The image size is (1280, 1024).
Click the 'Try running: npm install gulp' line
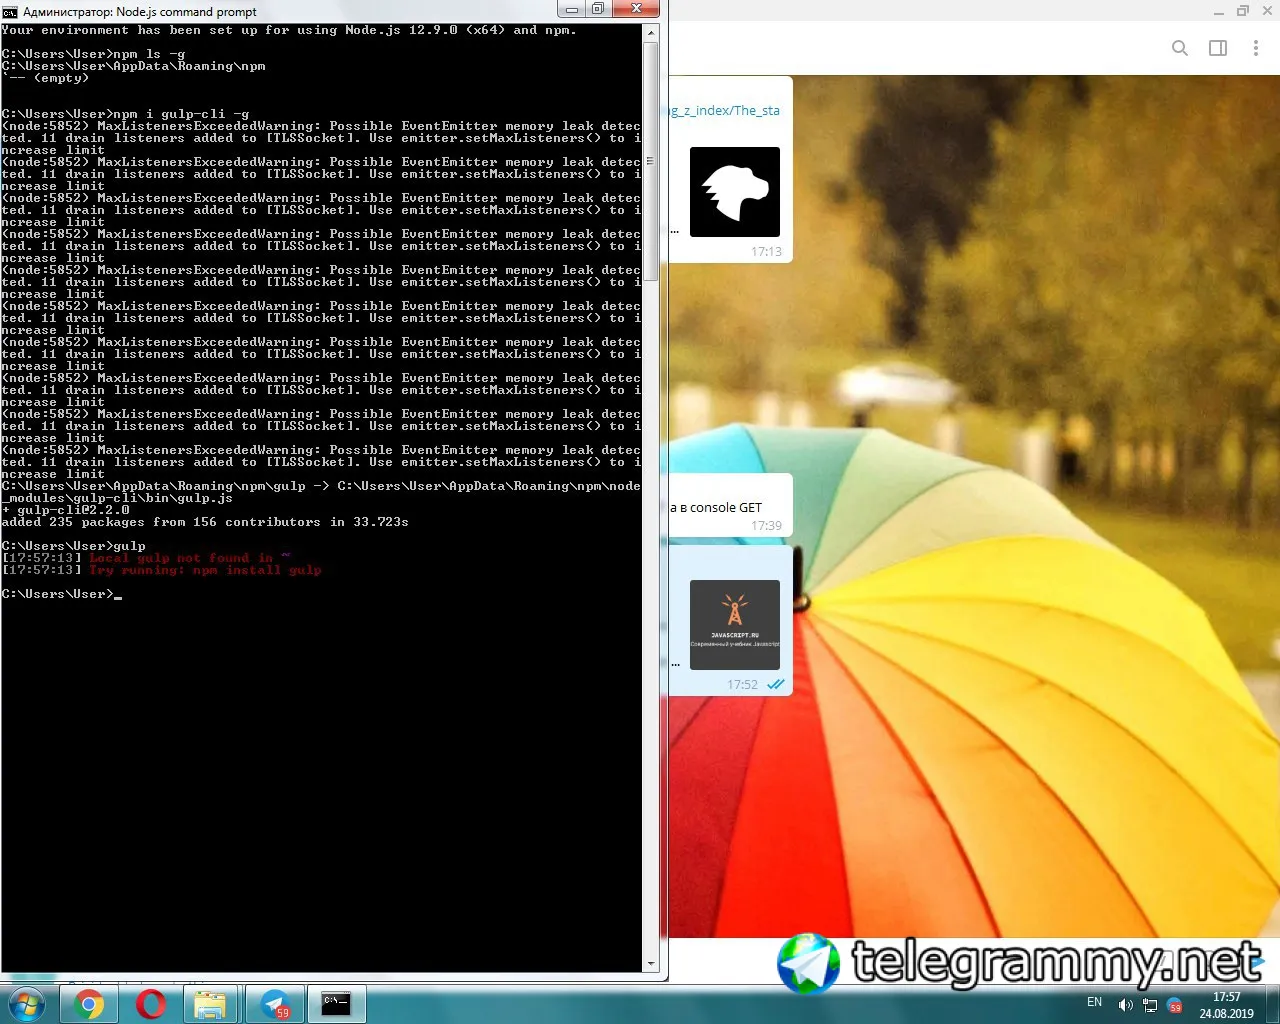162,570
